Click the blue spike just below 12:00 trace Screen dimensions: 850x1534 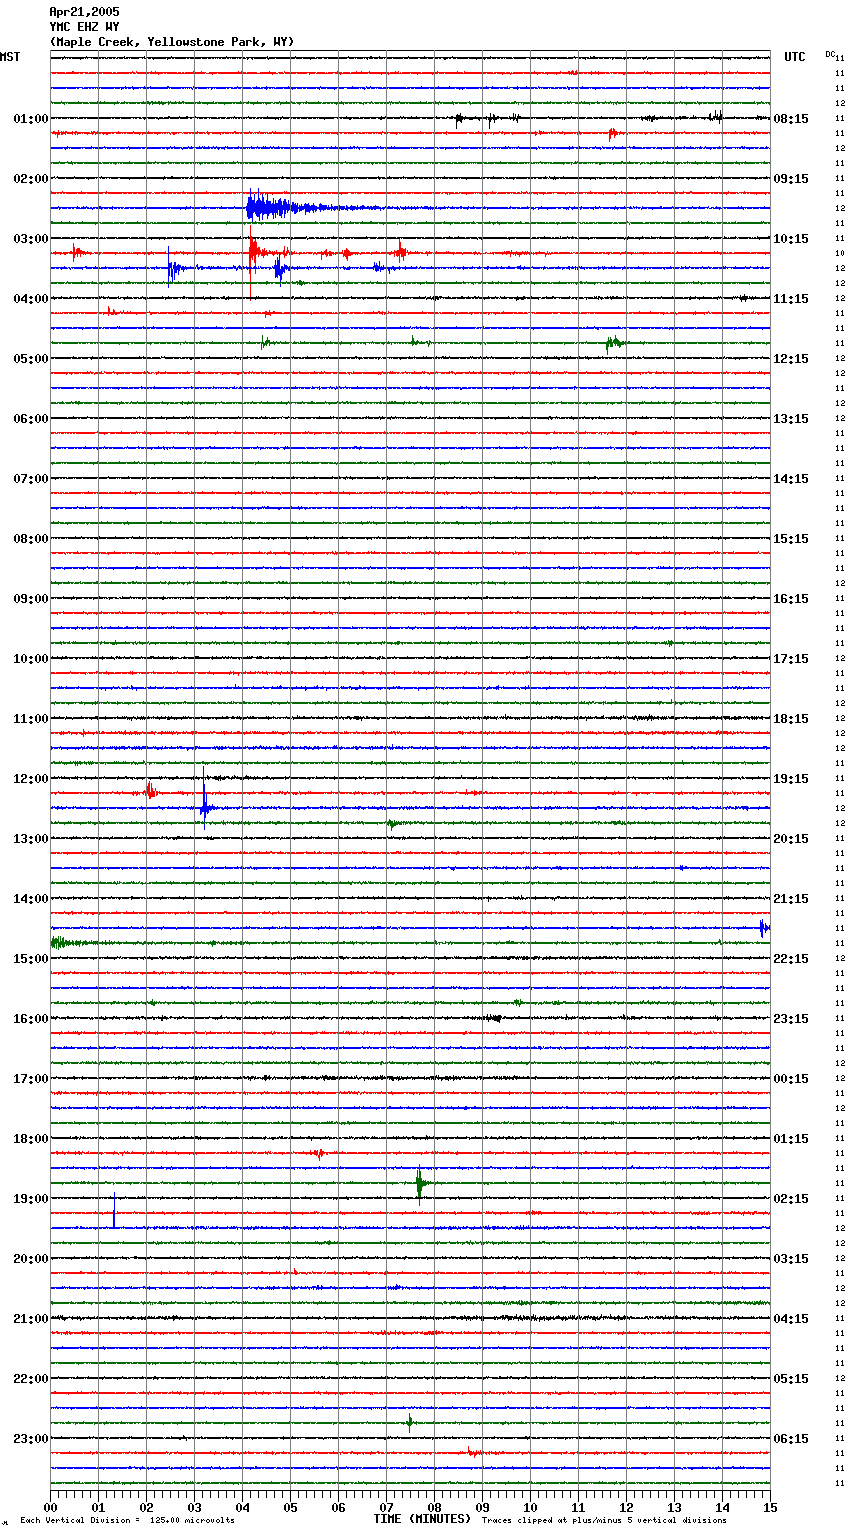pyautogui.click(x=204, y=798)
